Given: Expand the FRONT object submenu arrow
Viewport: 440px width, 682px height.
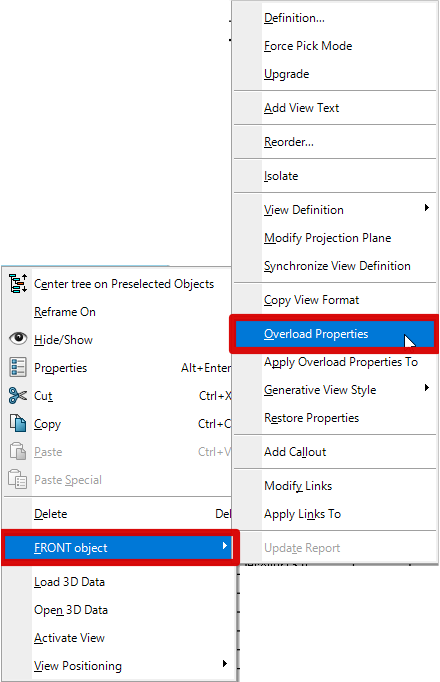Looking at the screenshot, I should [224, 545].
